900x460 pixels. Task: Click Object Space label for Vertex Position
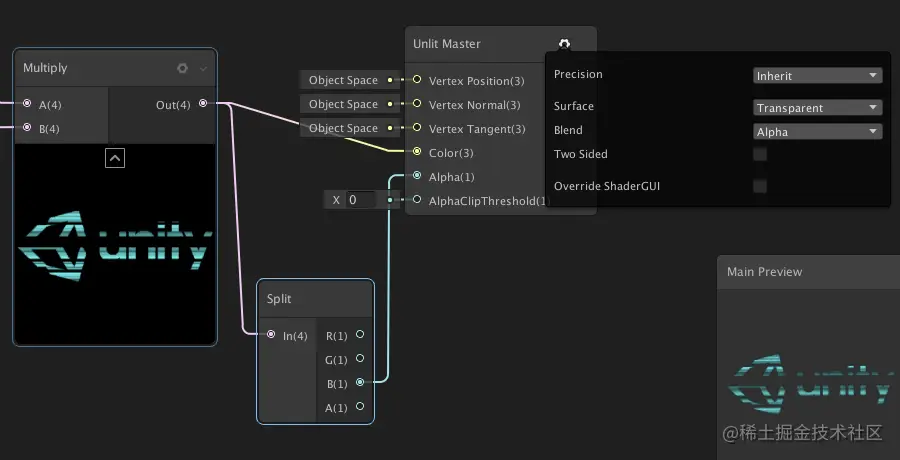click(343, 80)
